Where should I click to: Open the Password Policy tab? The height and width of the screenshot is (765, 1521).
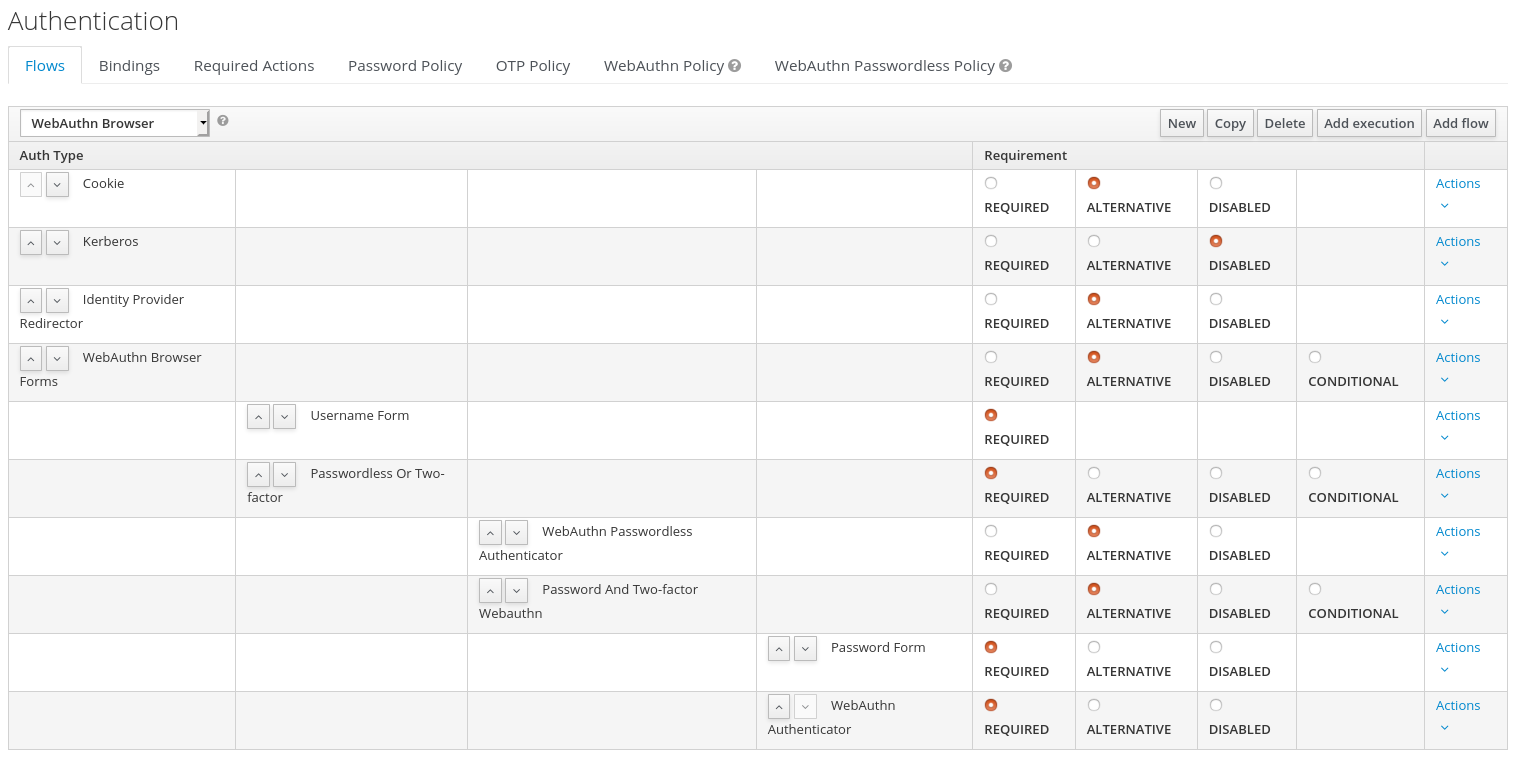point(405,65)
